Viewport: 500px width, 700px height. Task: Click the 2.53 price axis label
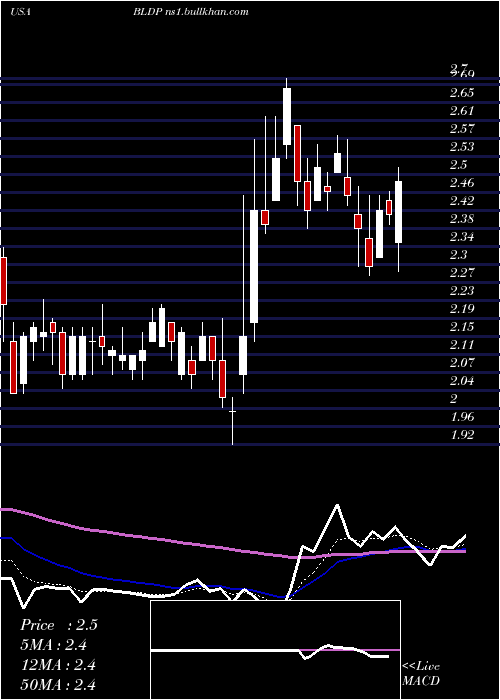click(x=462, y=146)
